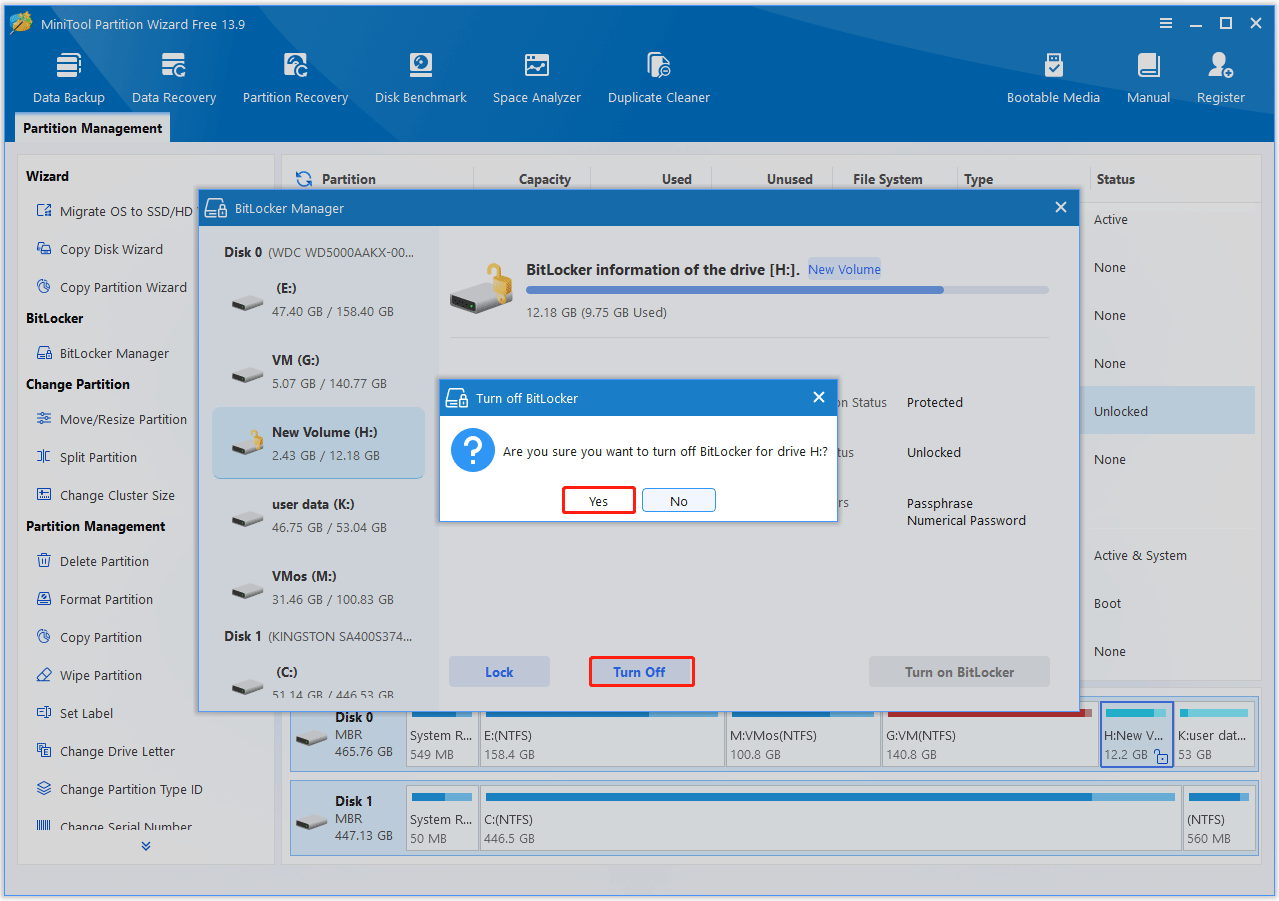Screen dimensions: 1279x901
Task: Click Active & System status cell
Action: pyautogui.click(x=1140, y=555)
